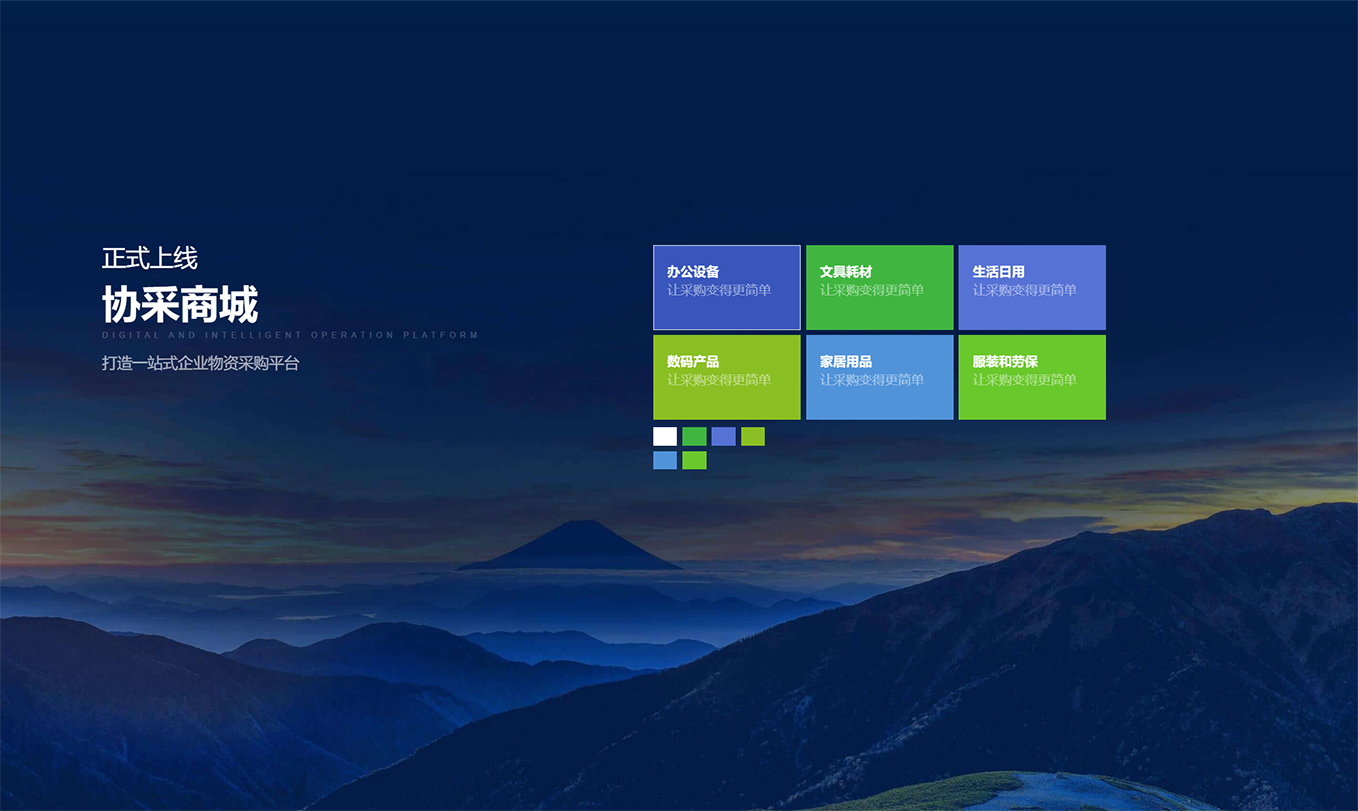Choose the bright green square in second indicator row
The width and height of the screenshot is (1358, 811).
(694, 460)
